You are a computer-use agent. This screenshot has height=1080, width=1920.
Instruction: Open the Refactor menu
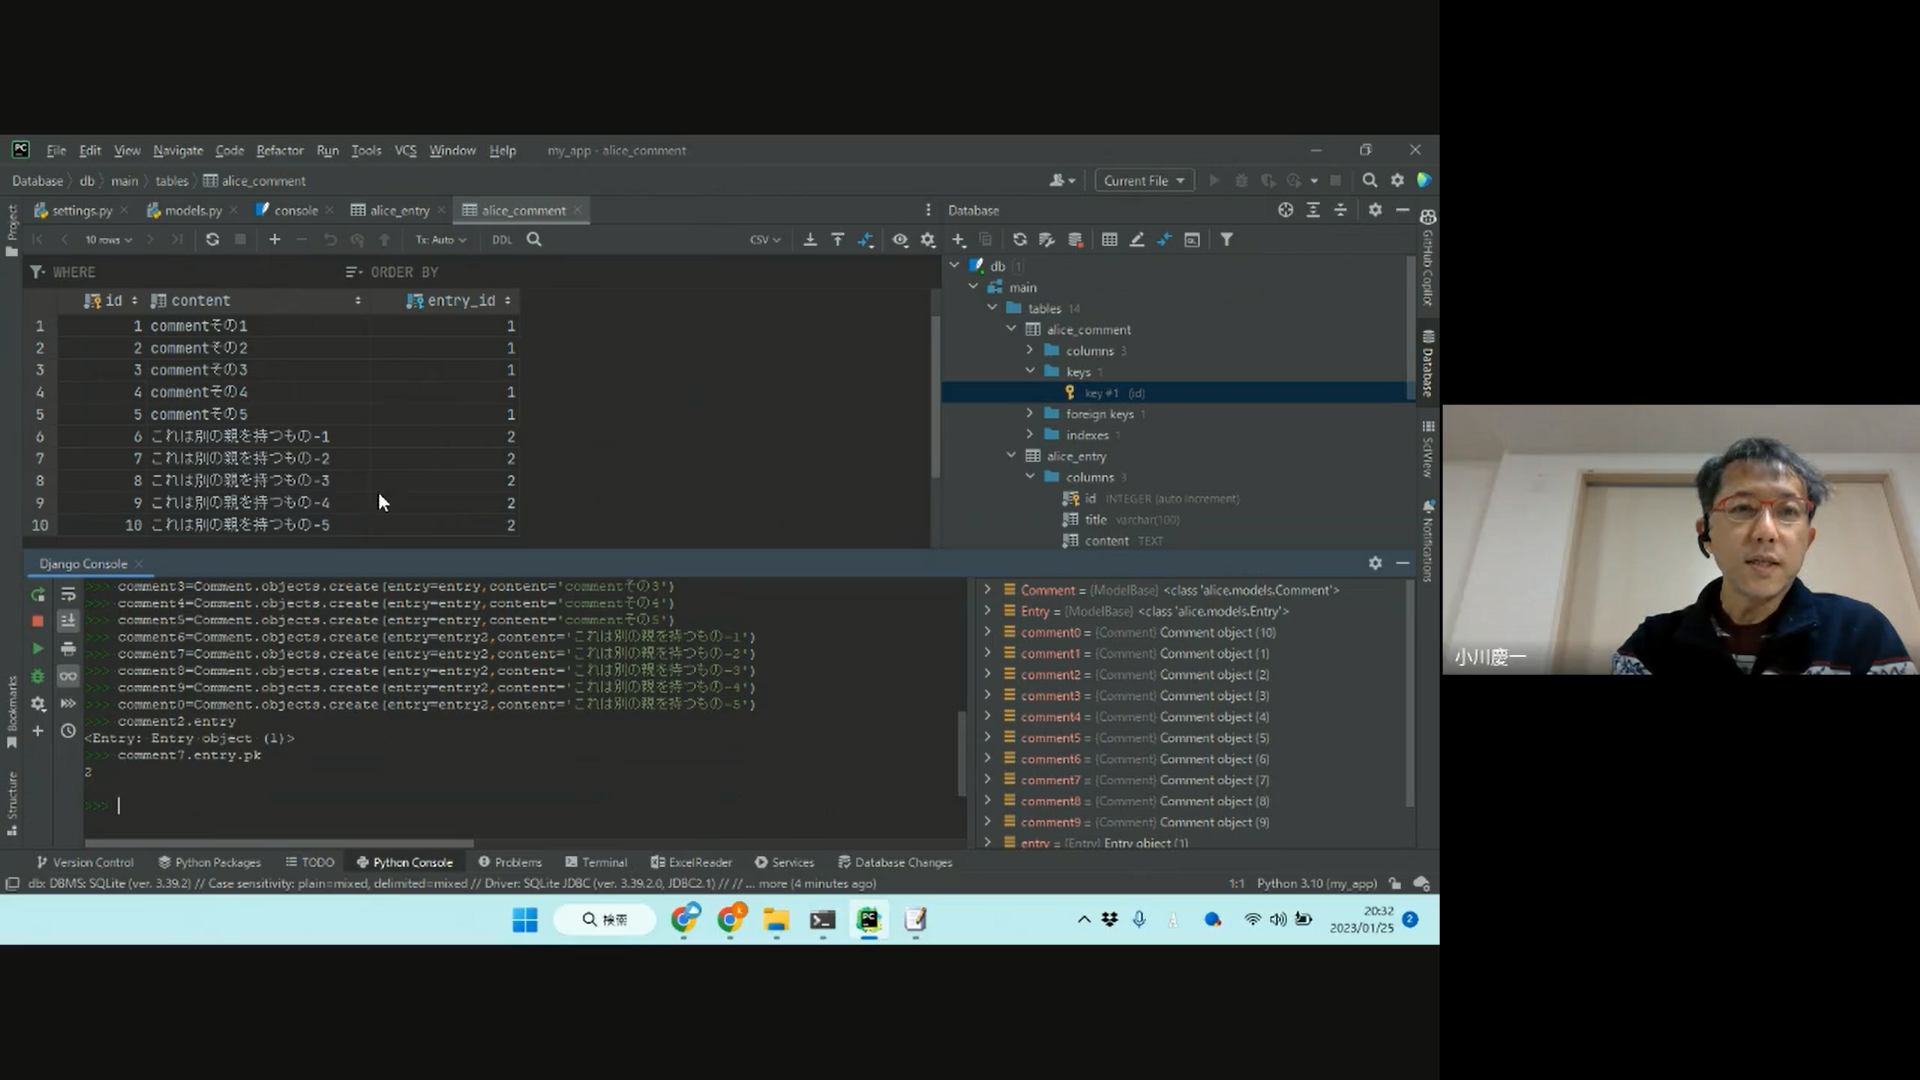point(279,151)
